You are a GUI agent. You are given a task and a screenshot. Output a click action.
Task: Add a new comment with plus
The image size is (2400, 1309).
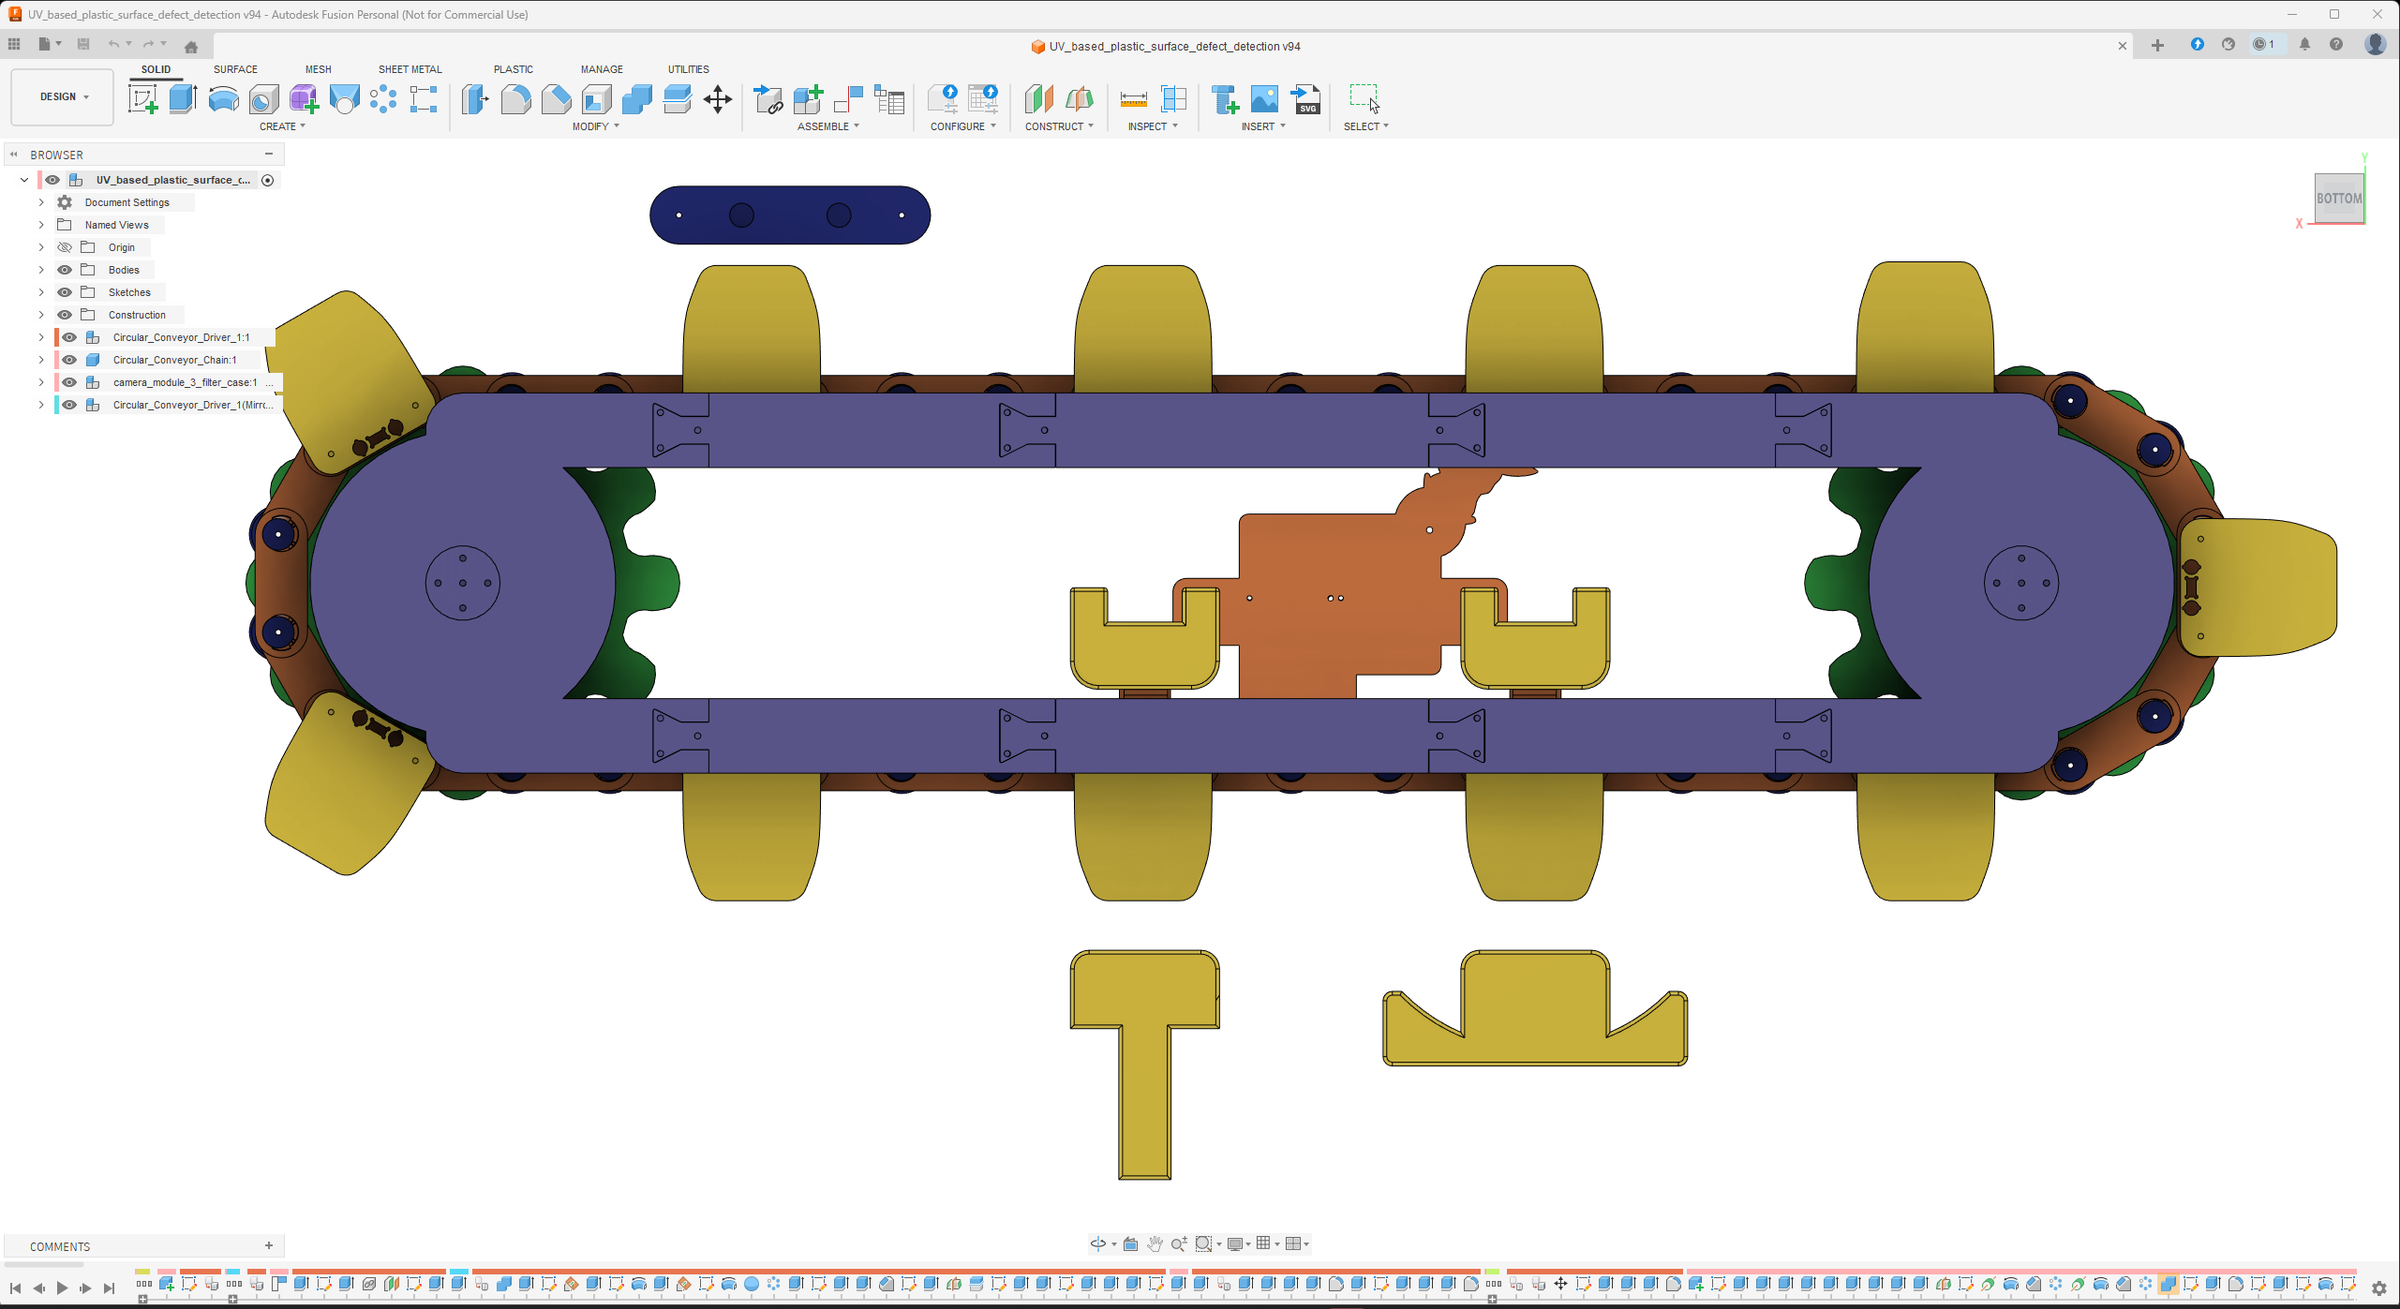269,1246
